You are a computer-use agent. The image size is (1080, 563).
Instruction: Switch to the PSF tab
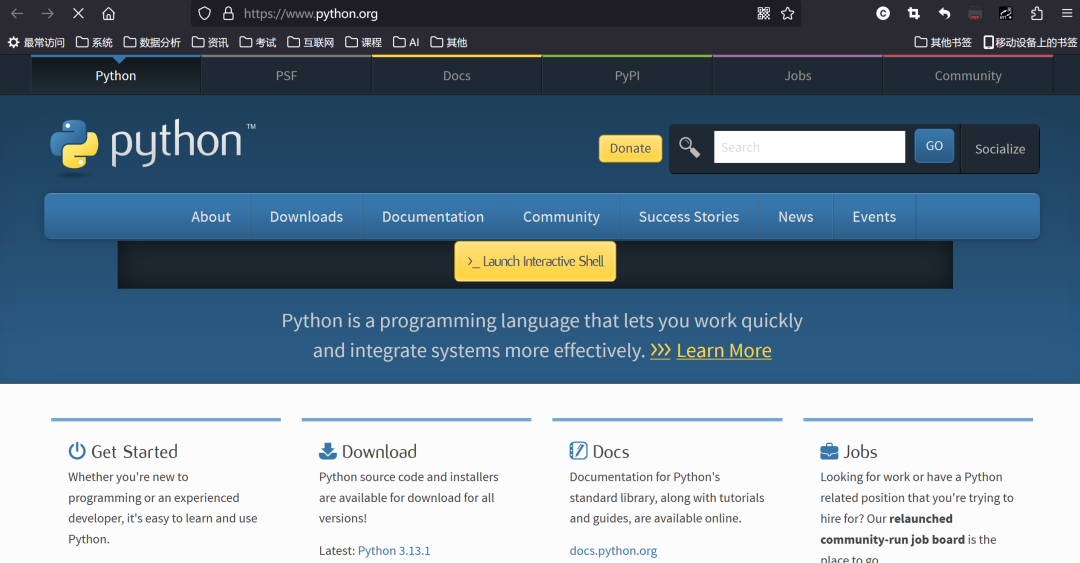pyautogui.click(x=287, y=75)
